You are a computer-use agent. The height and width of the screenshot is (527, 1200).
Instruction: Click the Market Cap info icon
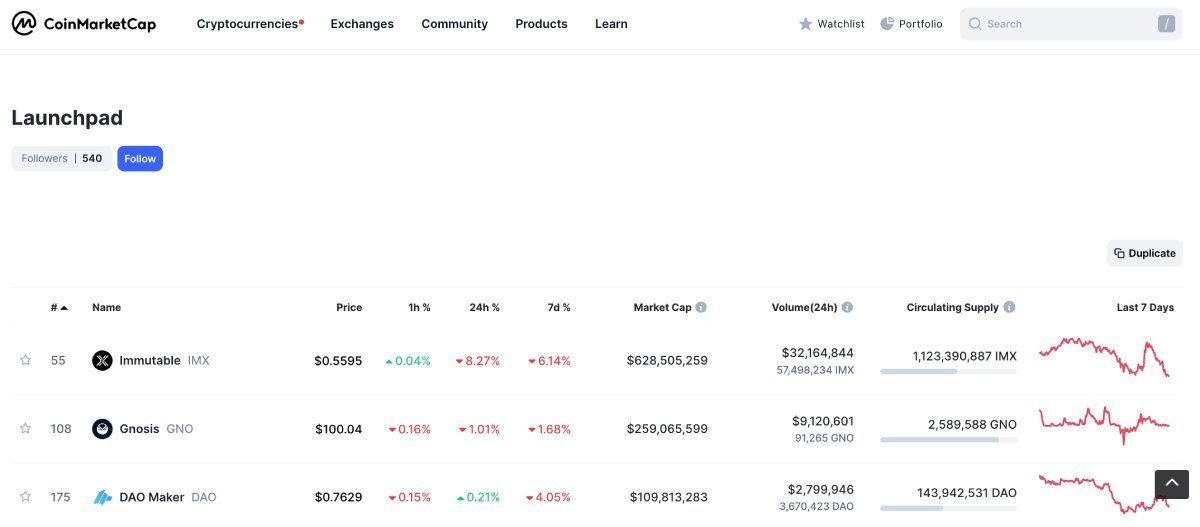point(701,307)
